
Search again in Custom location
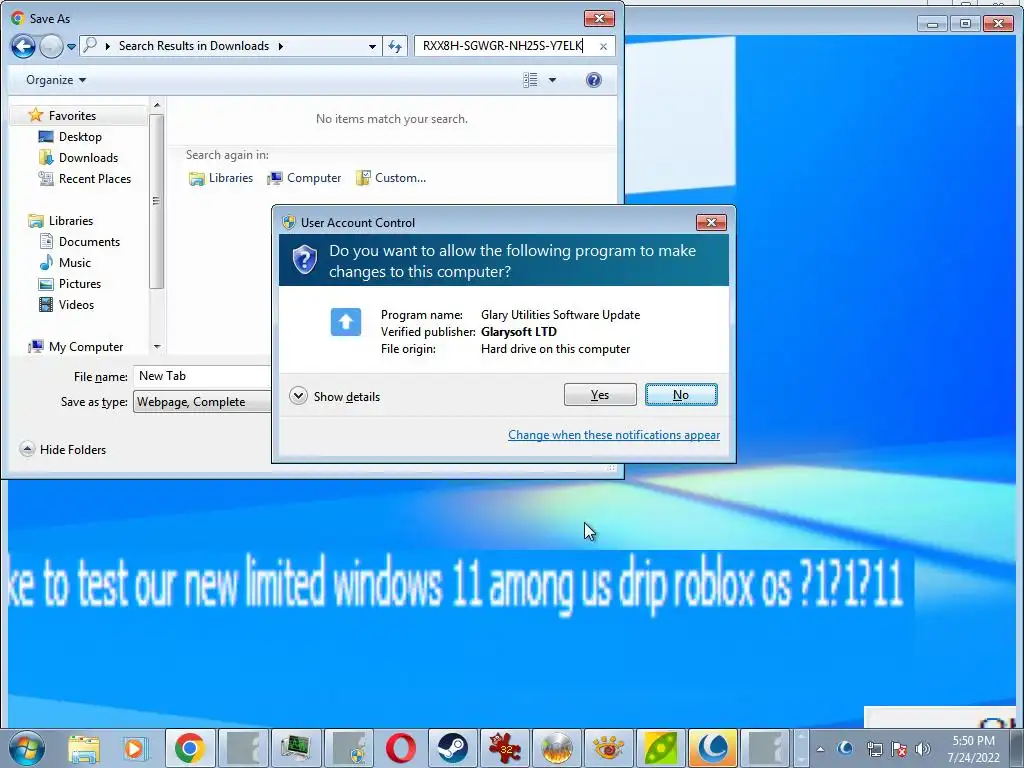coord(391,178)
